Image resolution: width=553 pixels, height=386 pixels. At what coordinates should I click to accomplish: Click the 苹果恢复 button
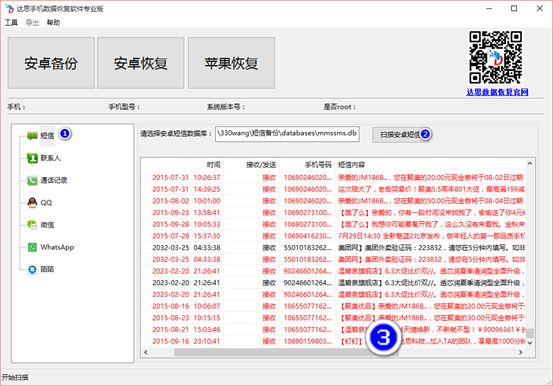231,63
